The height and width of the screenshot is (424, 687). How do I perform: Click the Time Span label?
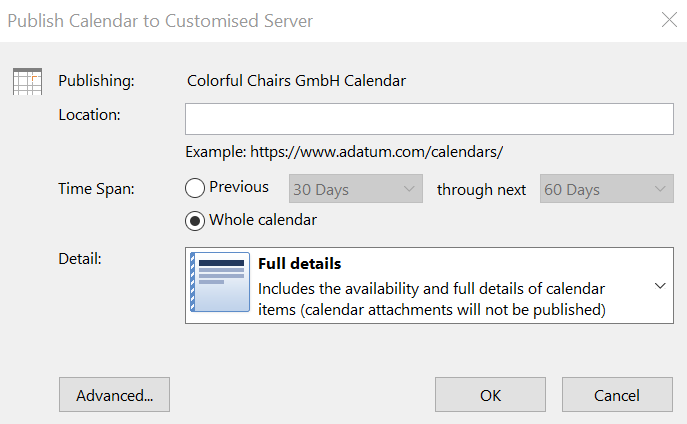click(96, 189)
